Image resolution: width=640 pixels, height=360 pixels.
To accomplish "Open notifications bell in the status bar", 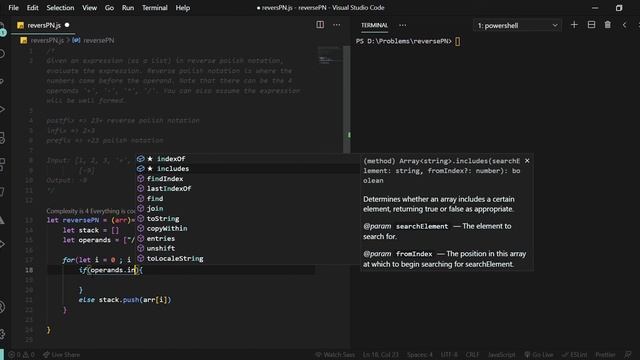I will pos(628,355).
